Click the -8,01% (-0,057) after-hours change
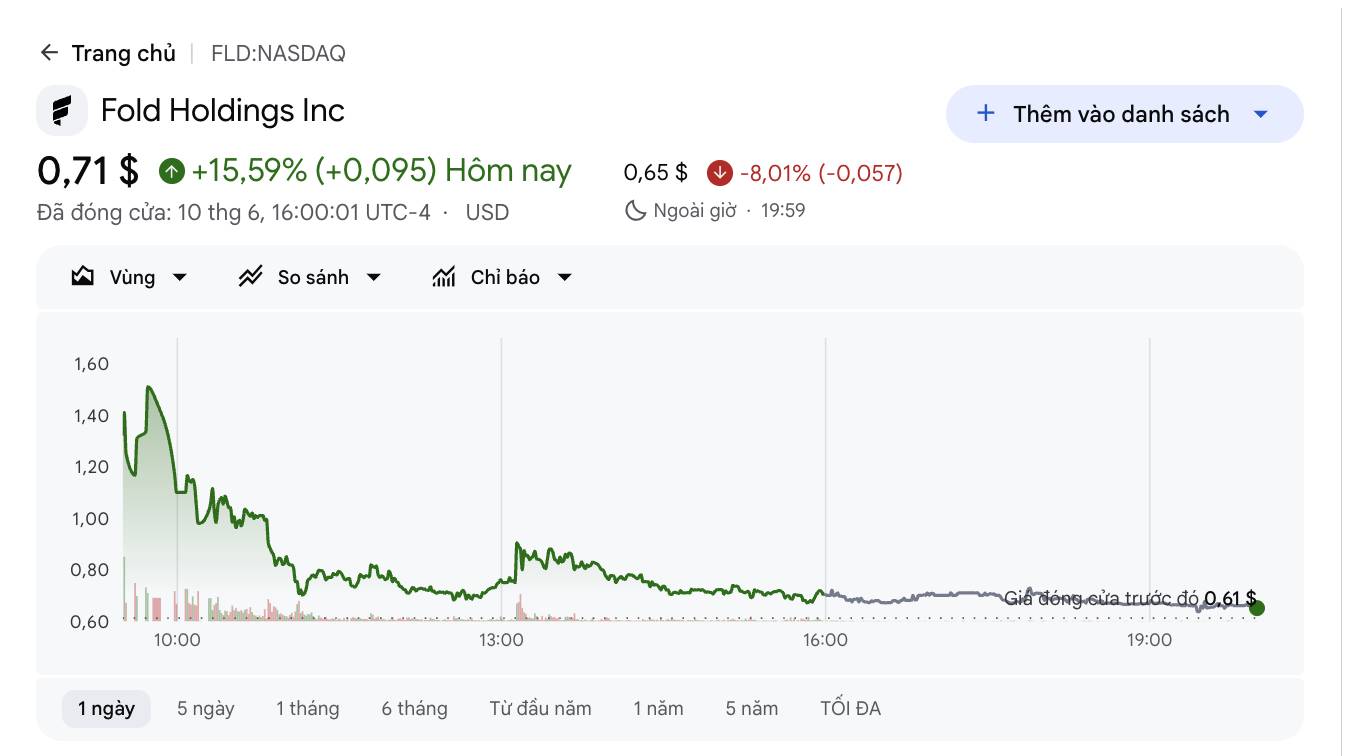 (x=821, y=173)
